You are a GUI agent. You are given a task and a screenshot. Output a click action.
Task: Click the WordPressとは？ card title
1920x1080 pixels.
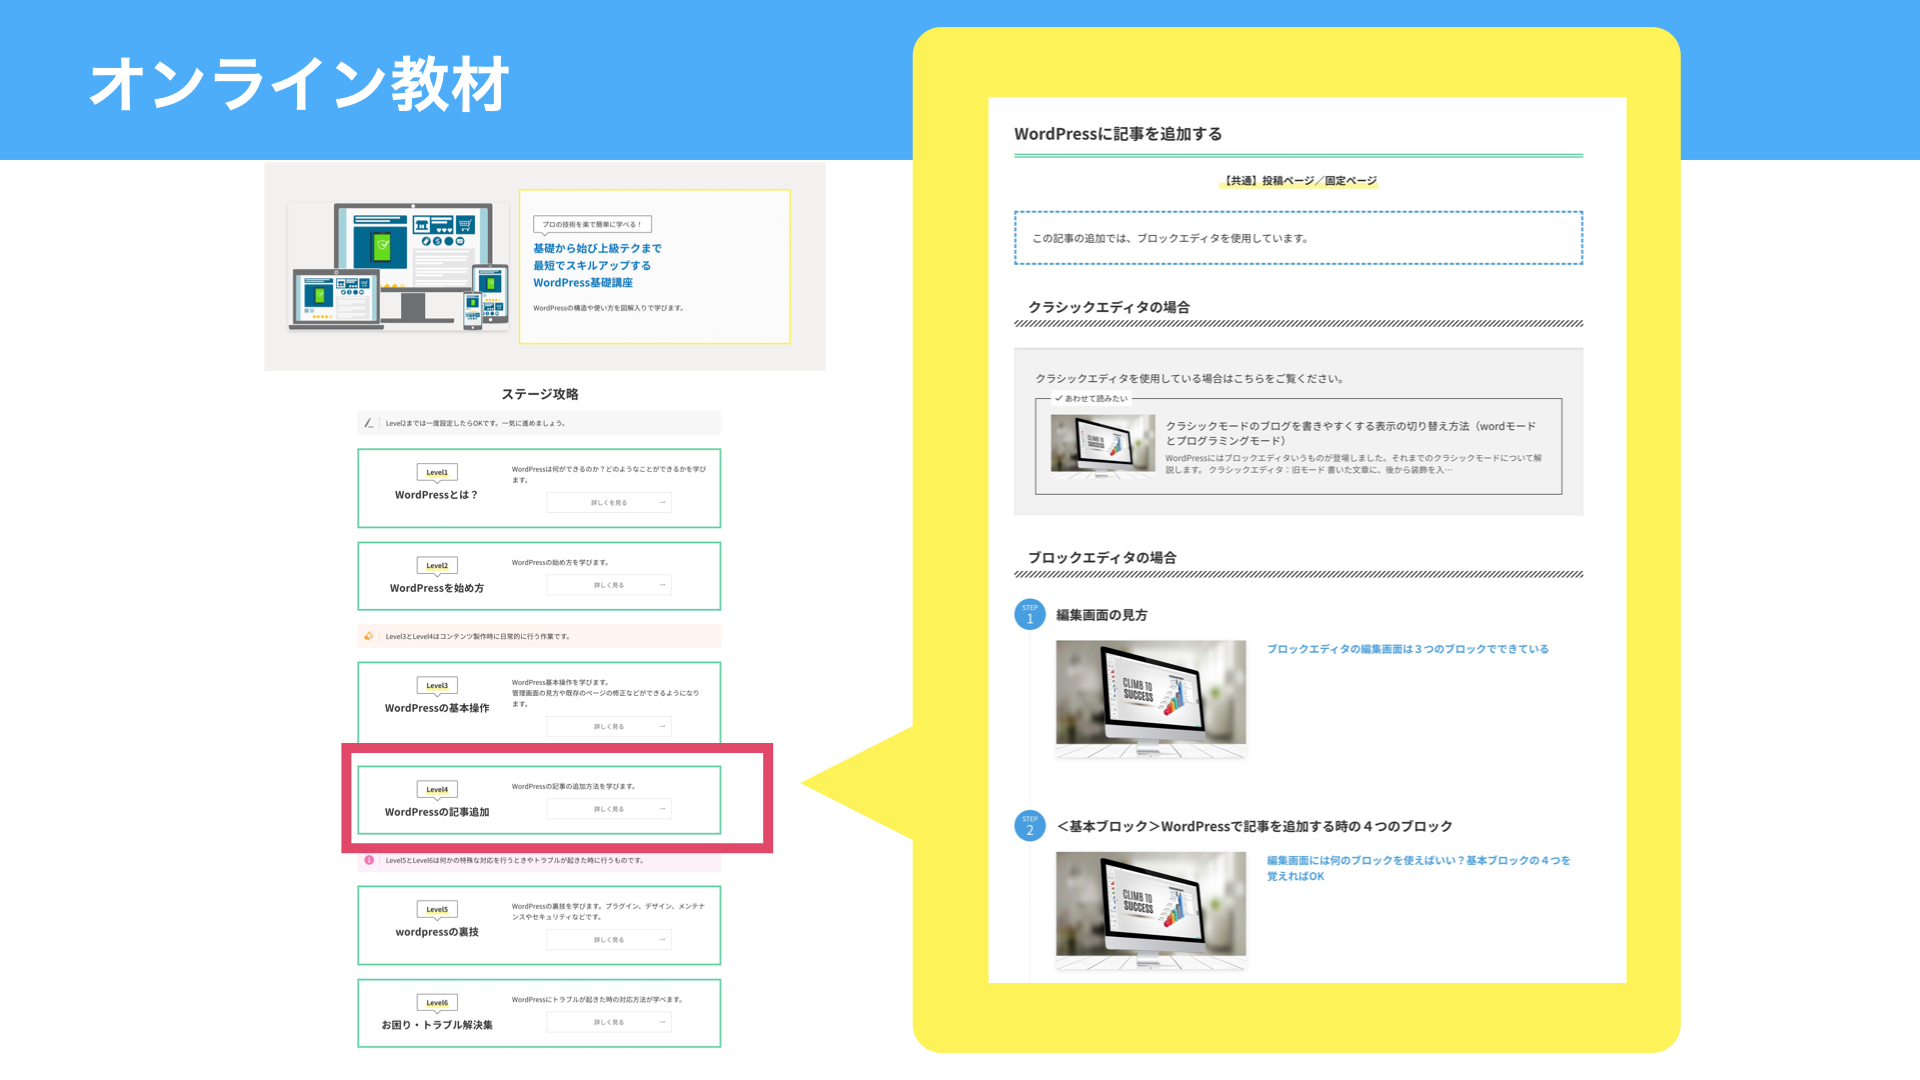pyautogui.click(x=437, y=495)
